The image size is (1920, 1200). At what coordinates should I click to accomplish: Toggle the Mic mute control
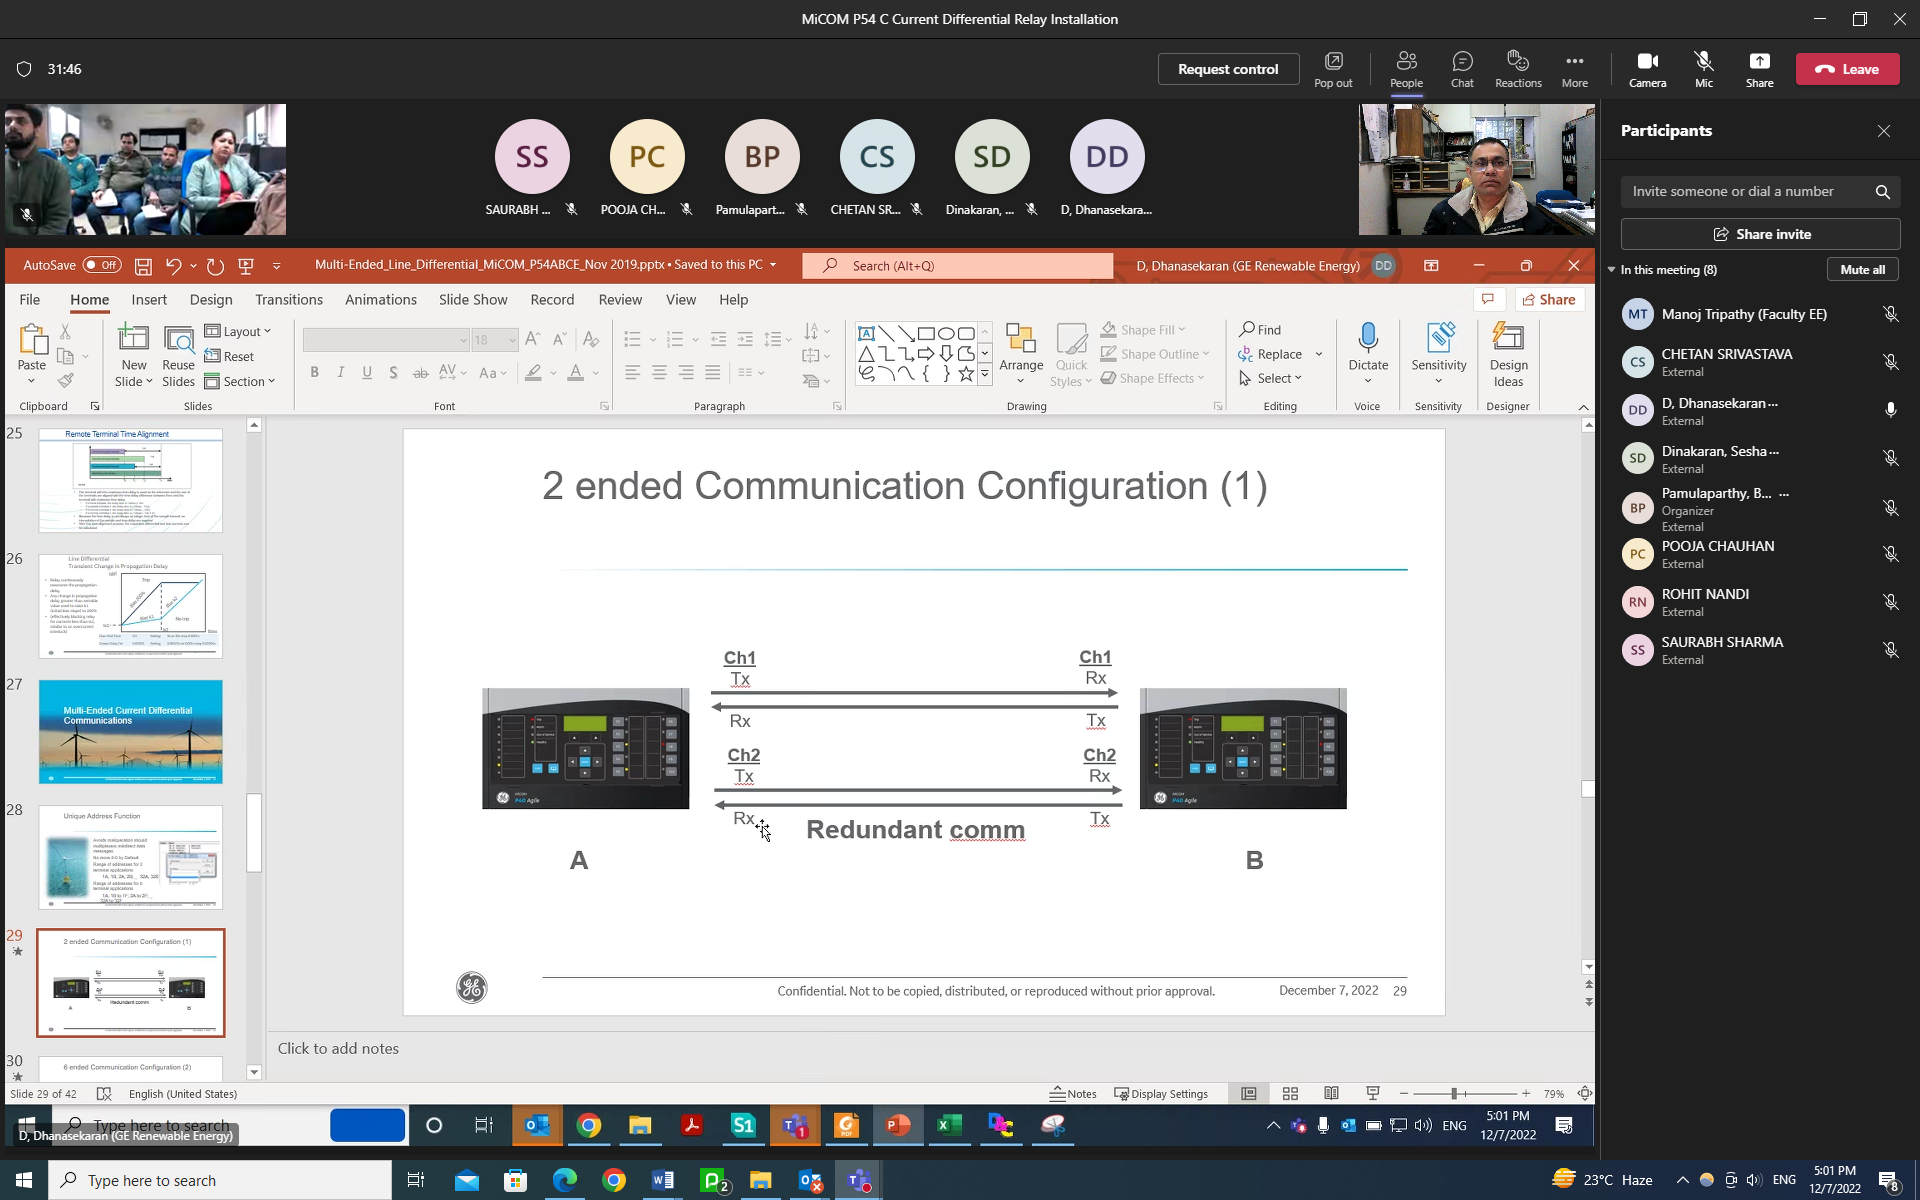[x=1703, y=69]
